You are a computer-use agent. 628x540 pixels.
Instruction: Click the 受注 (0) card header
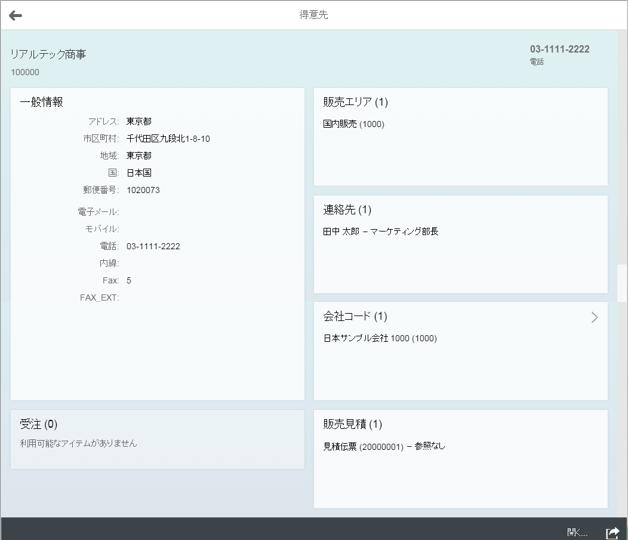click(x=39, y=424)
